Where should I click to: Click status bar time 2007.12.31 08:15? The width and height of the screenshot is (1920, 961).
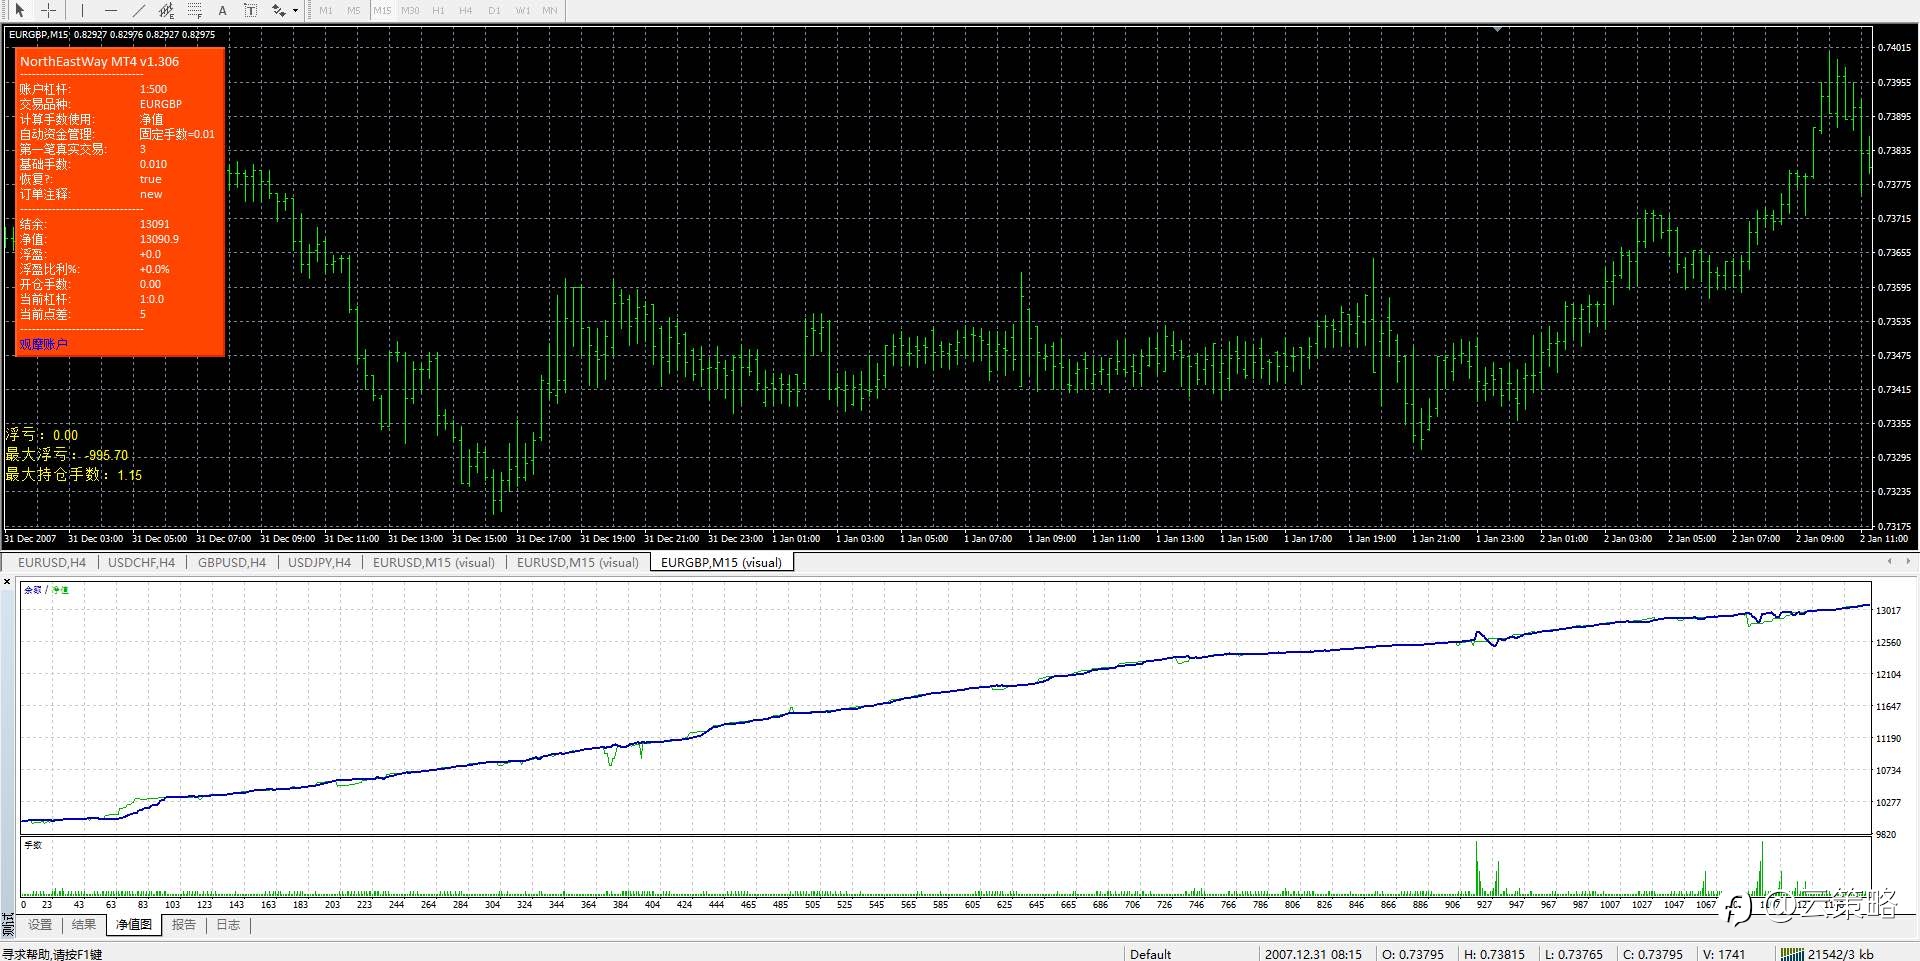(1313, 954)
